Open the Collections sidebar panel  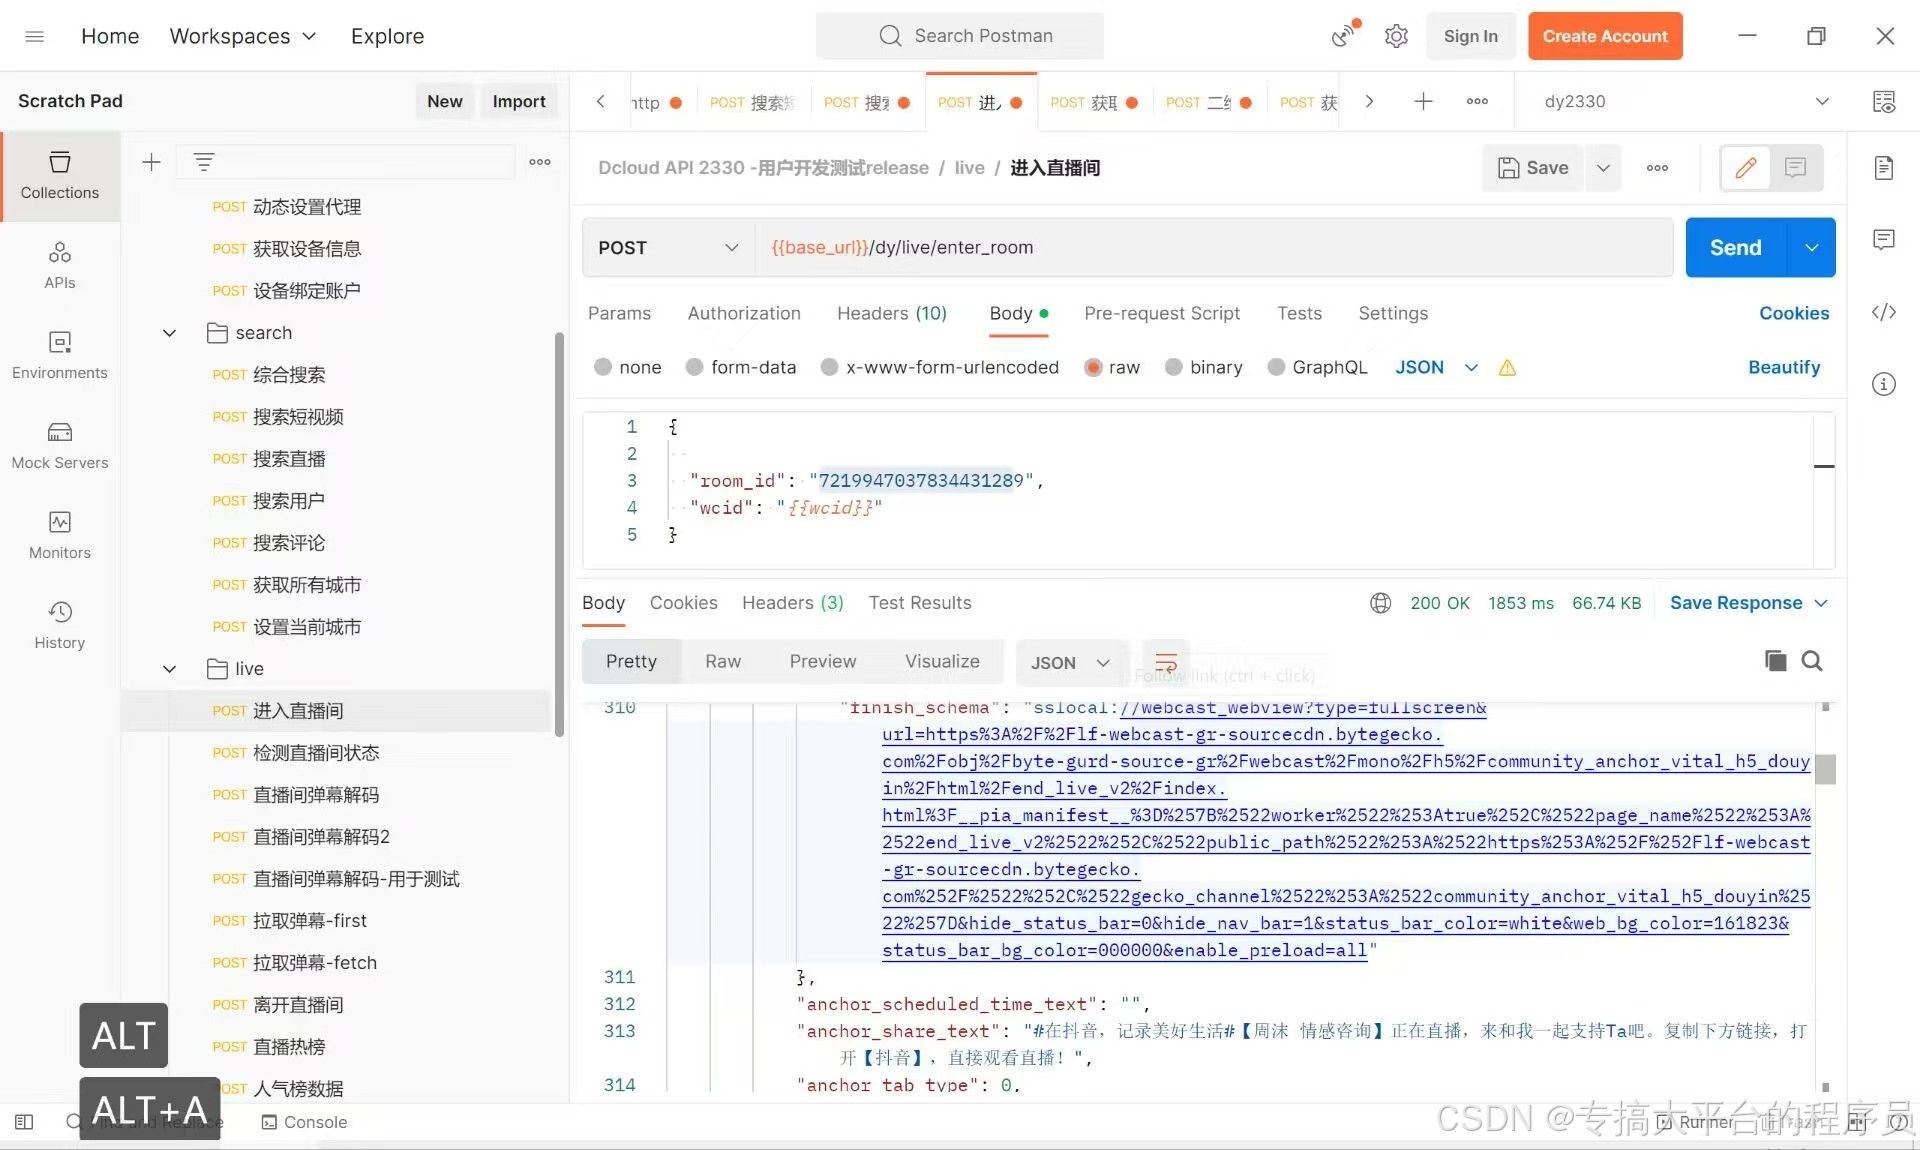pyautogui.click(x=60, y=176)
